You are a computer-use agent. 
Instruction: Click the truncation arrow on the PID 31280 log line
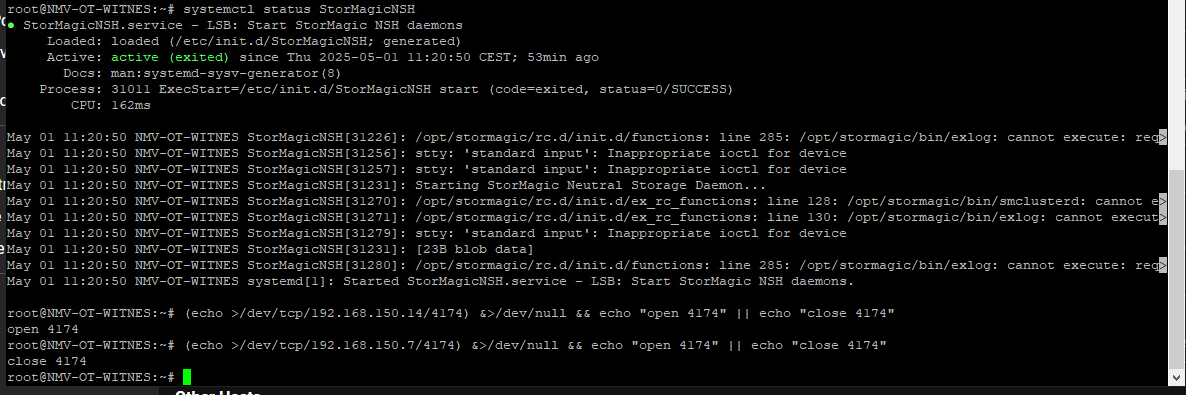coord(1163,266)
